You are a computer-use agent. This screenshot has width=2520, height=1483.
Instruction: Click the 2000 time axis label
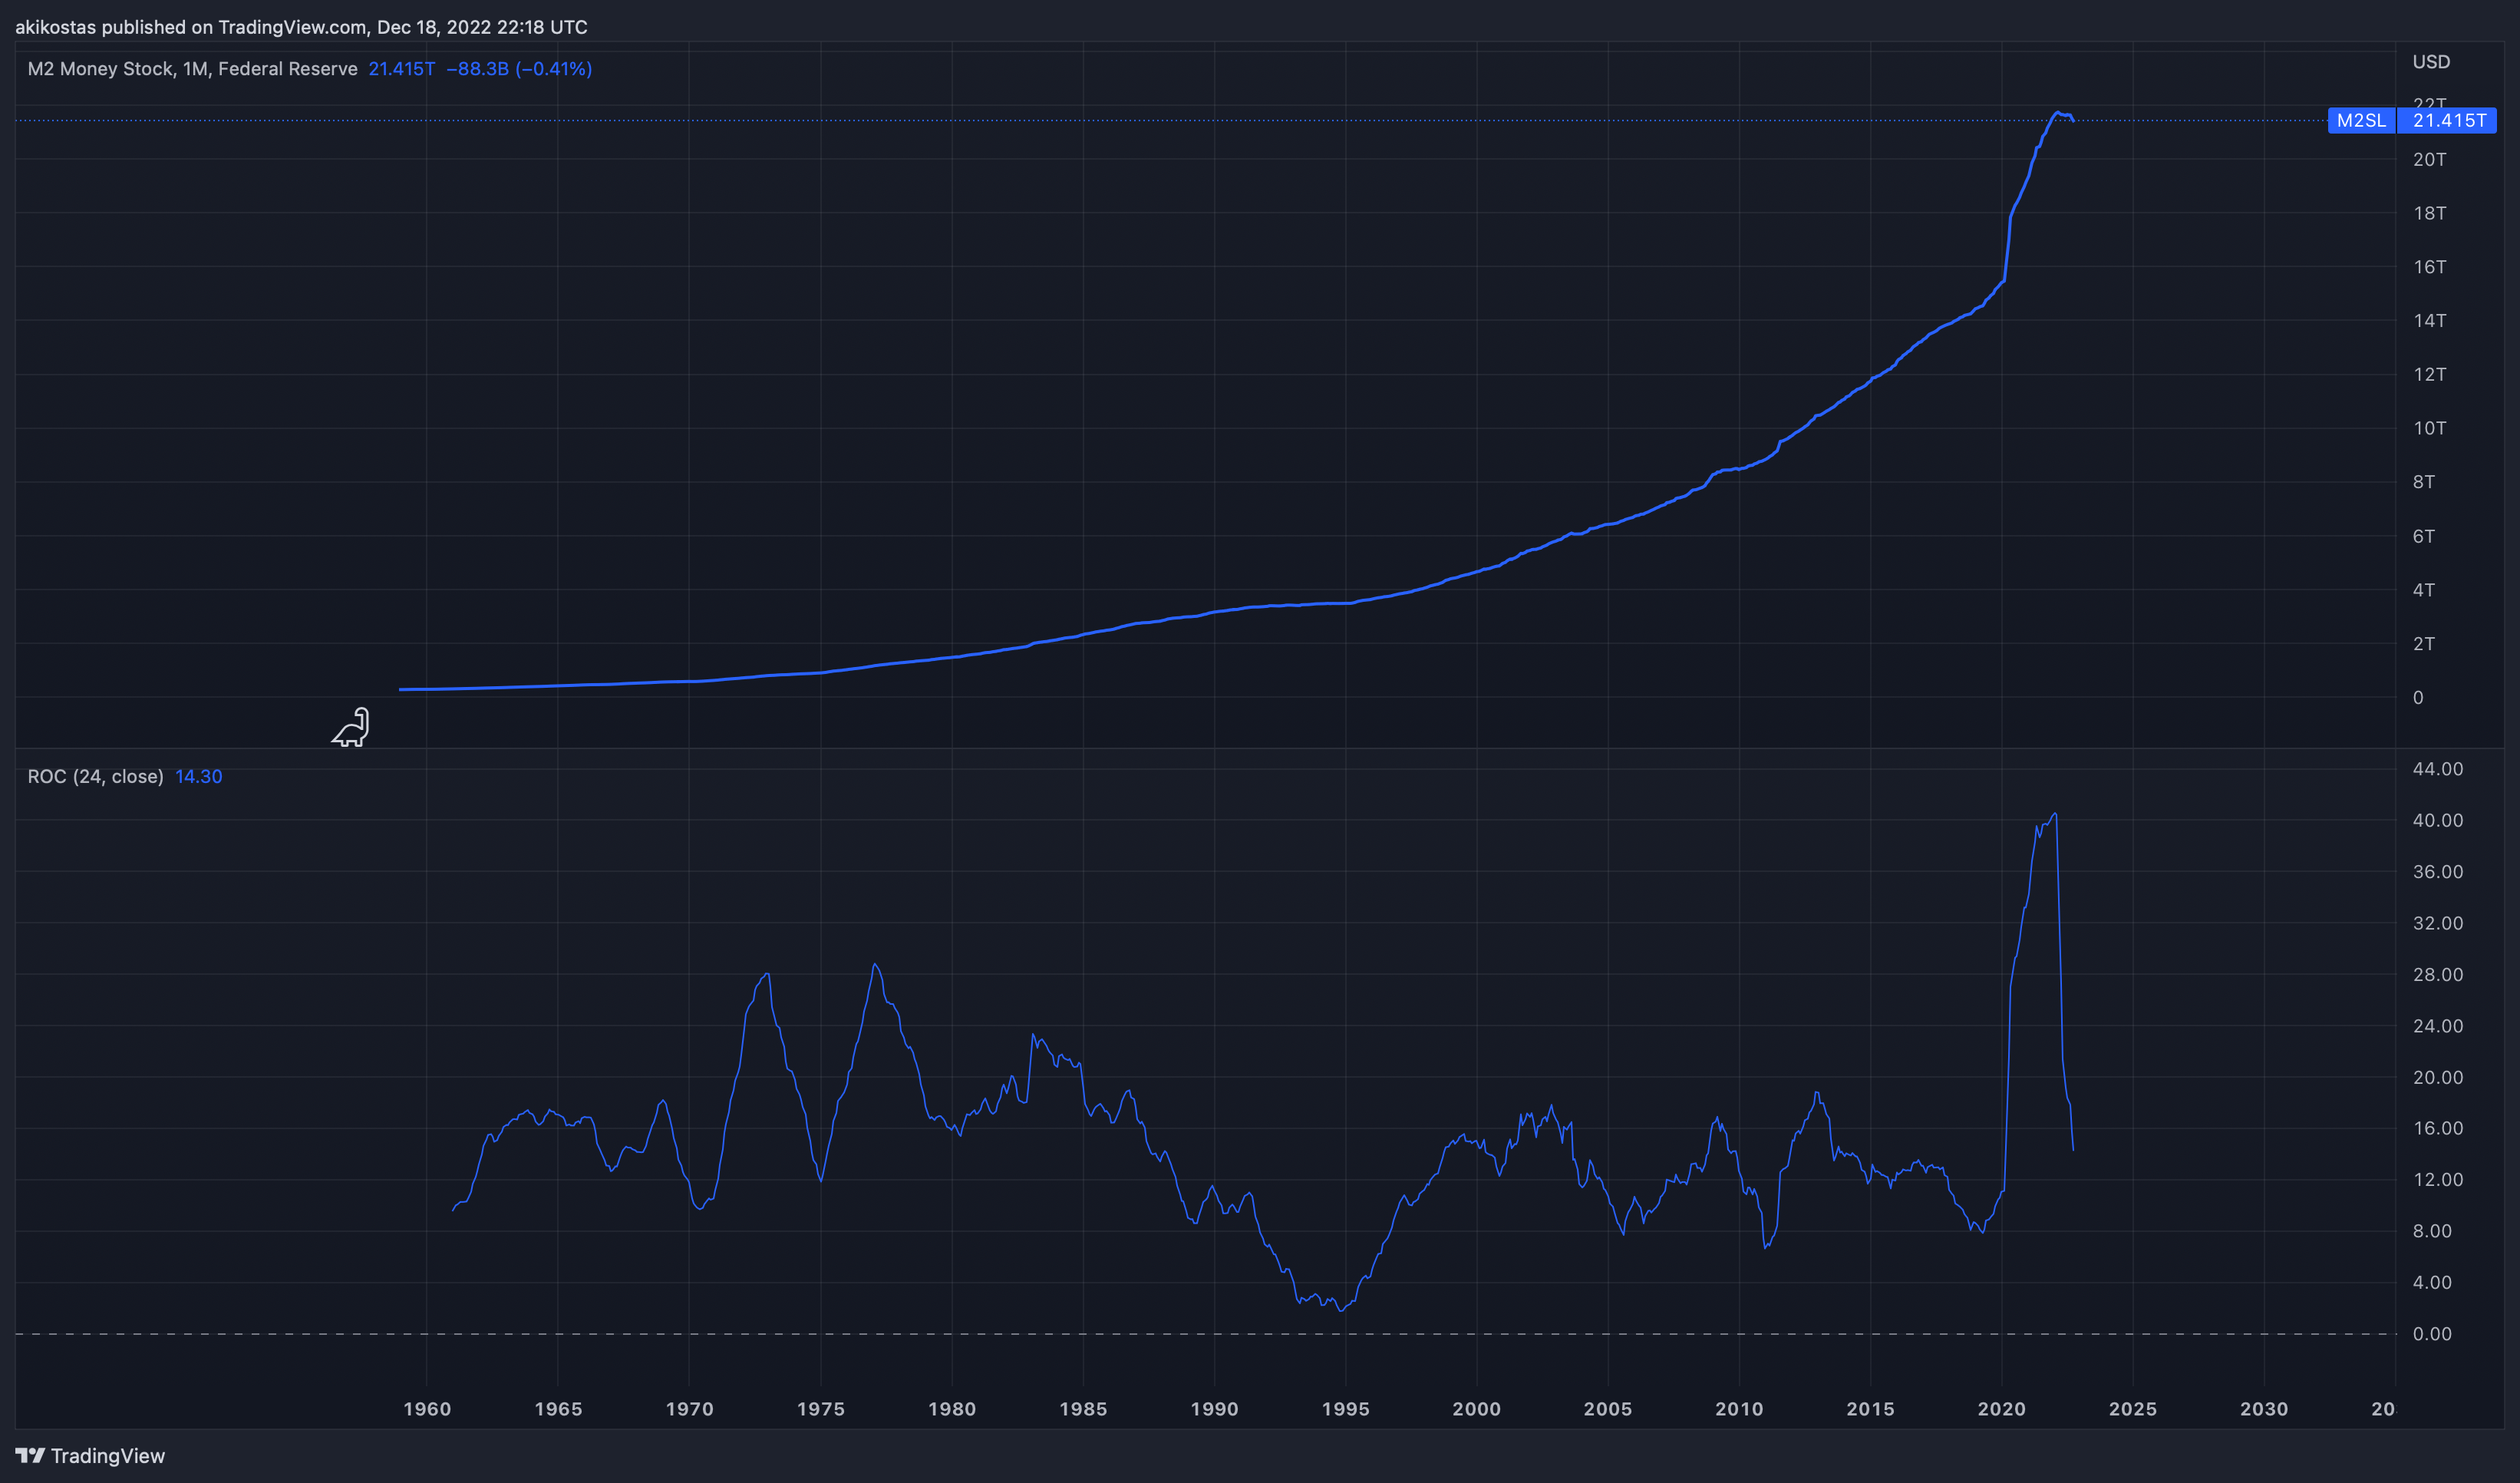pyautogui.click(x=1476, y=1409)
